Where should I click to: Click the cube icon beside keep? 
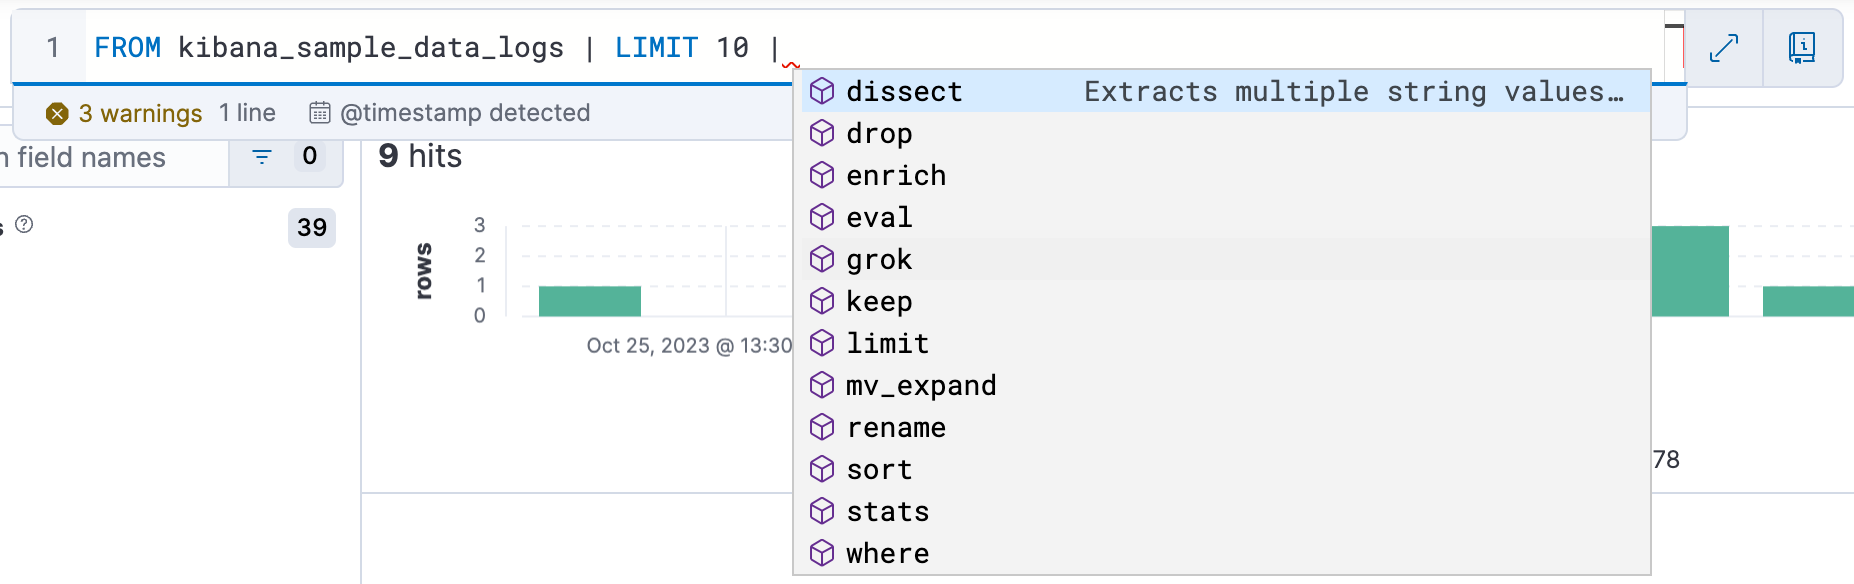tap(822, 301)
